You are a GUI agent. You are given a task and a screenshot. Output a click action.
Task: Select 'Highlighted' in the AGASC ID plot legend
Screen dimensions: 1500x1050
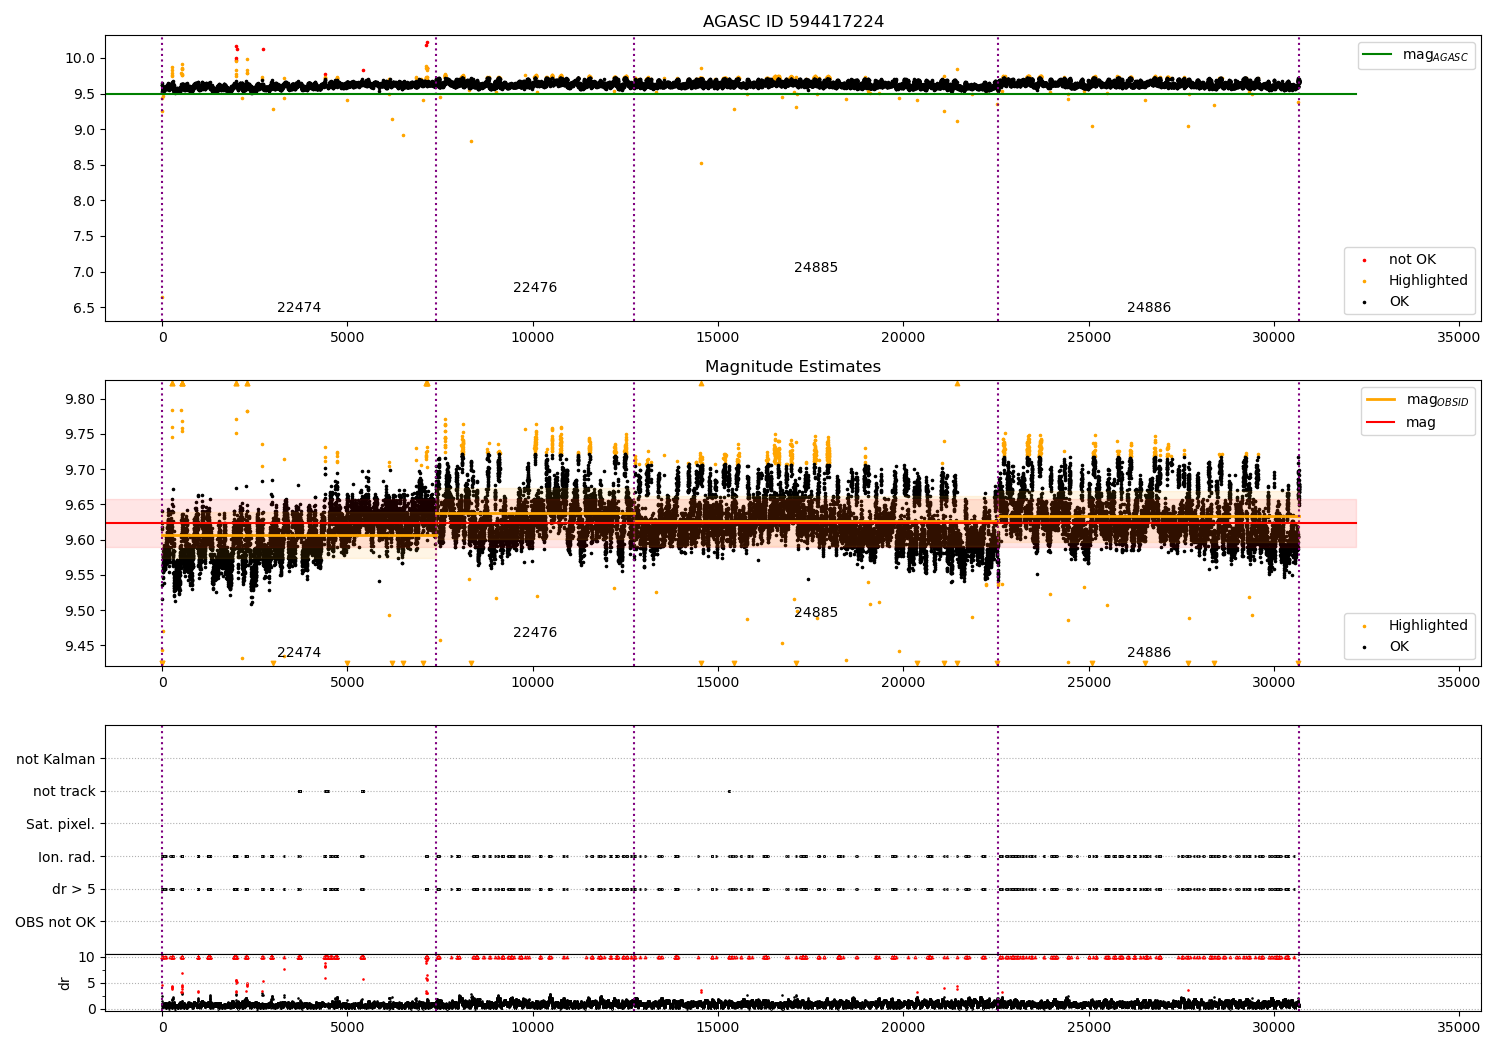[x=1428, y=281]
